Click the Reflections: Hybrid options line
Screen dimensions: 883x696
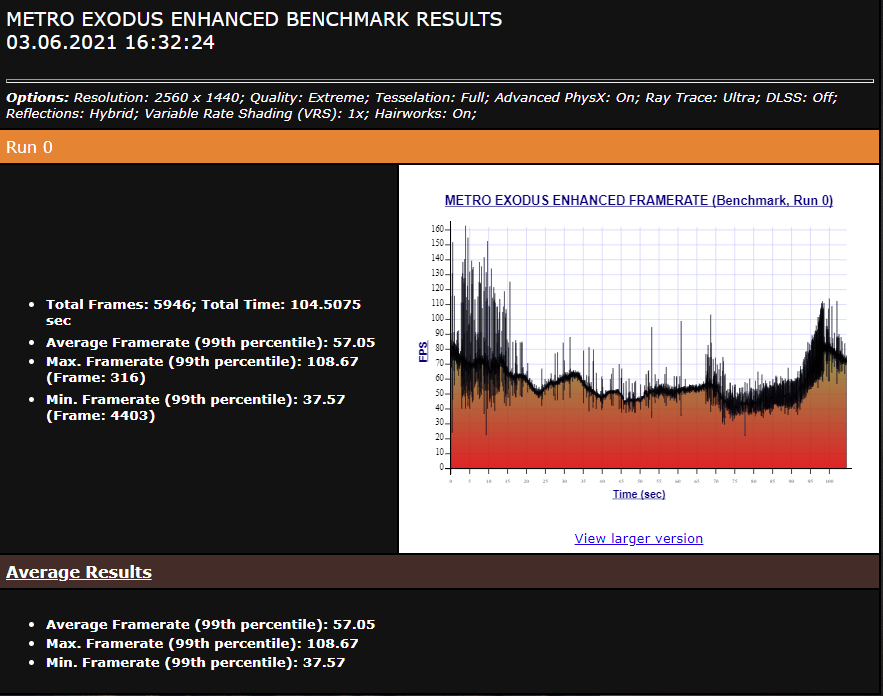tap(241, 114)
